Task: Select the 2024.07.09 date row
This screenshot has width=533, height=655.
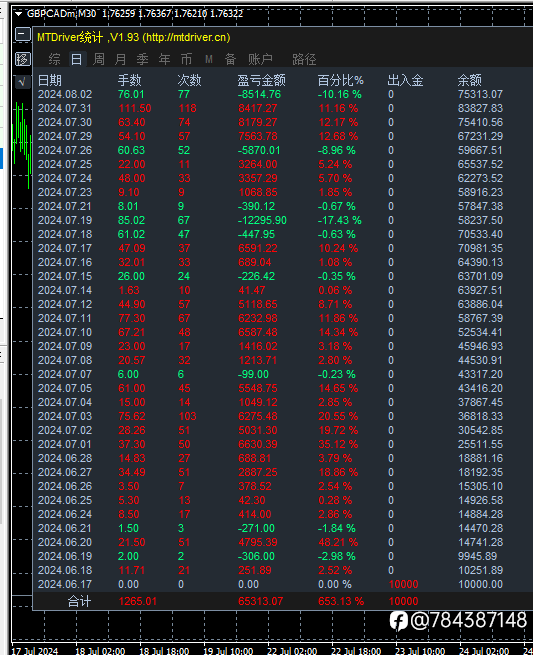Action: coord(65,346)
